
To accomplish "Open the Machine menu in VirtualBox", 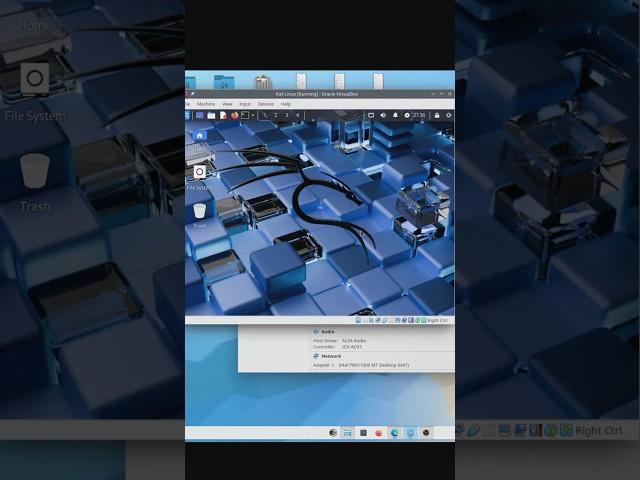I will point(206,104).
